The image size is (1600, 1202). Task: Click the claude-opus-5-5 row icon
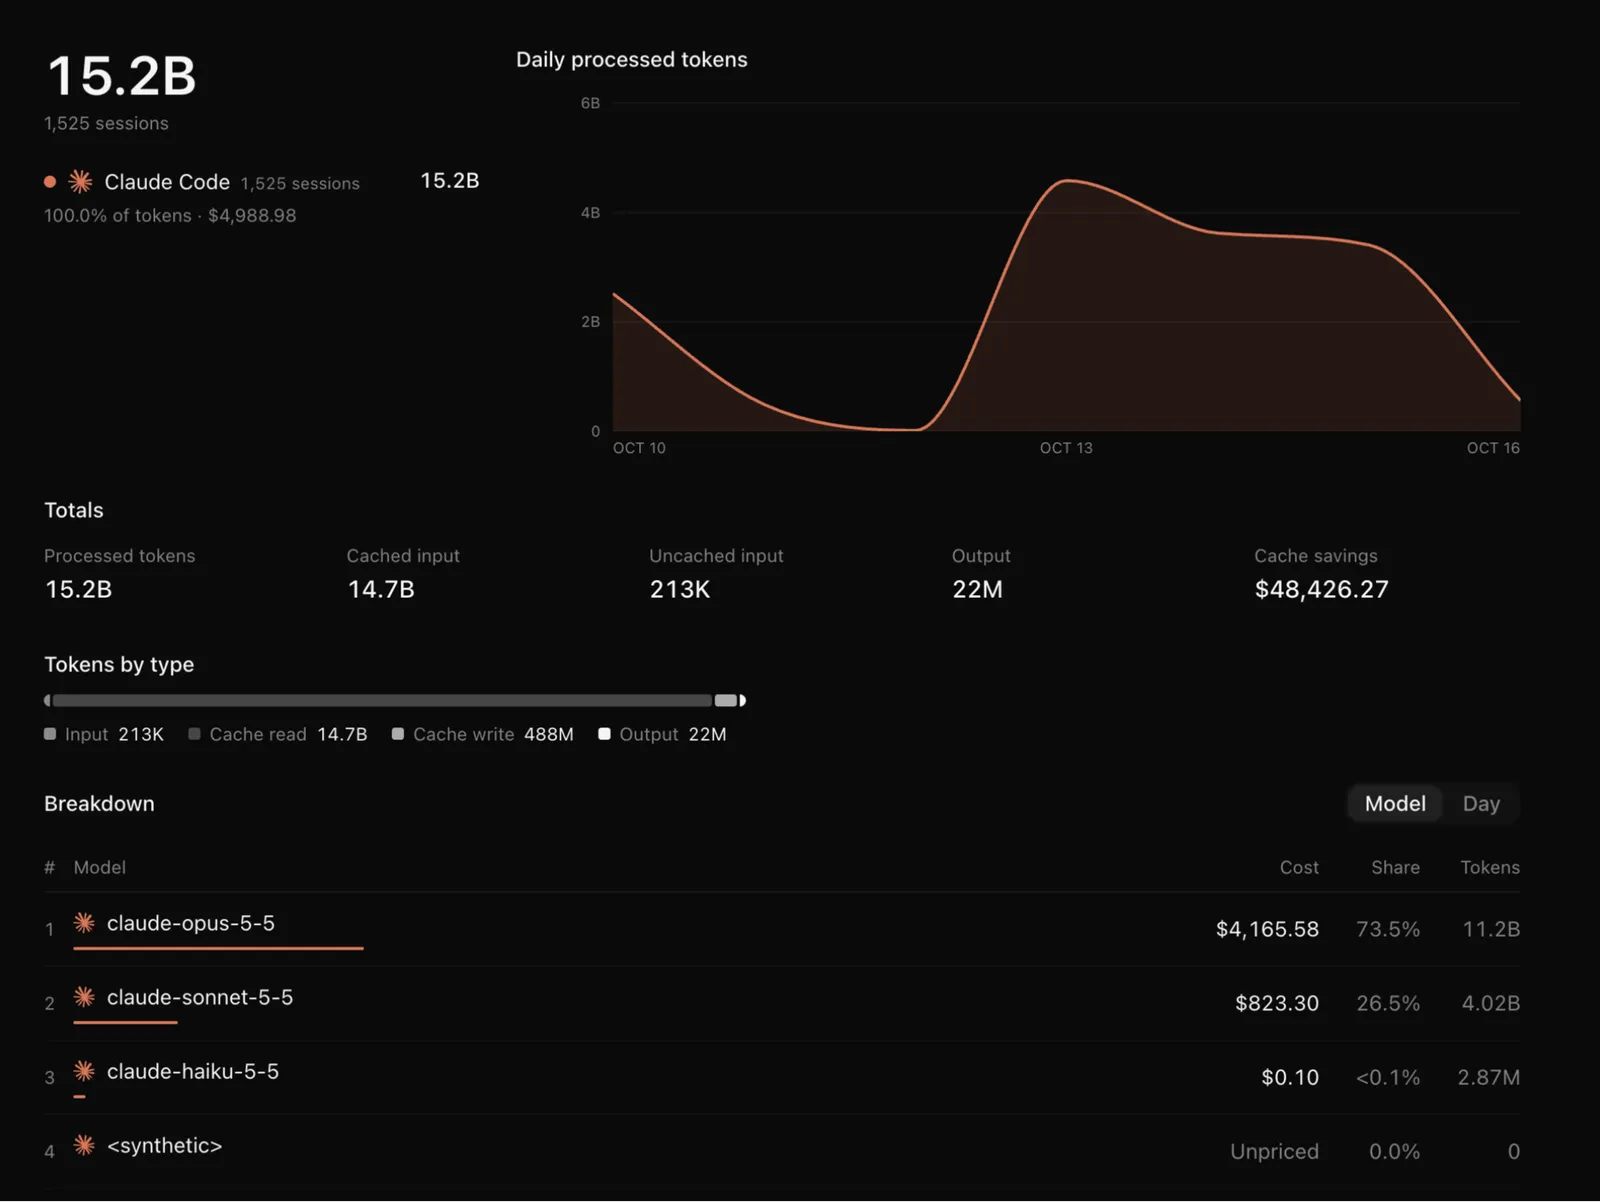click(x=84, y=922)
